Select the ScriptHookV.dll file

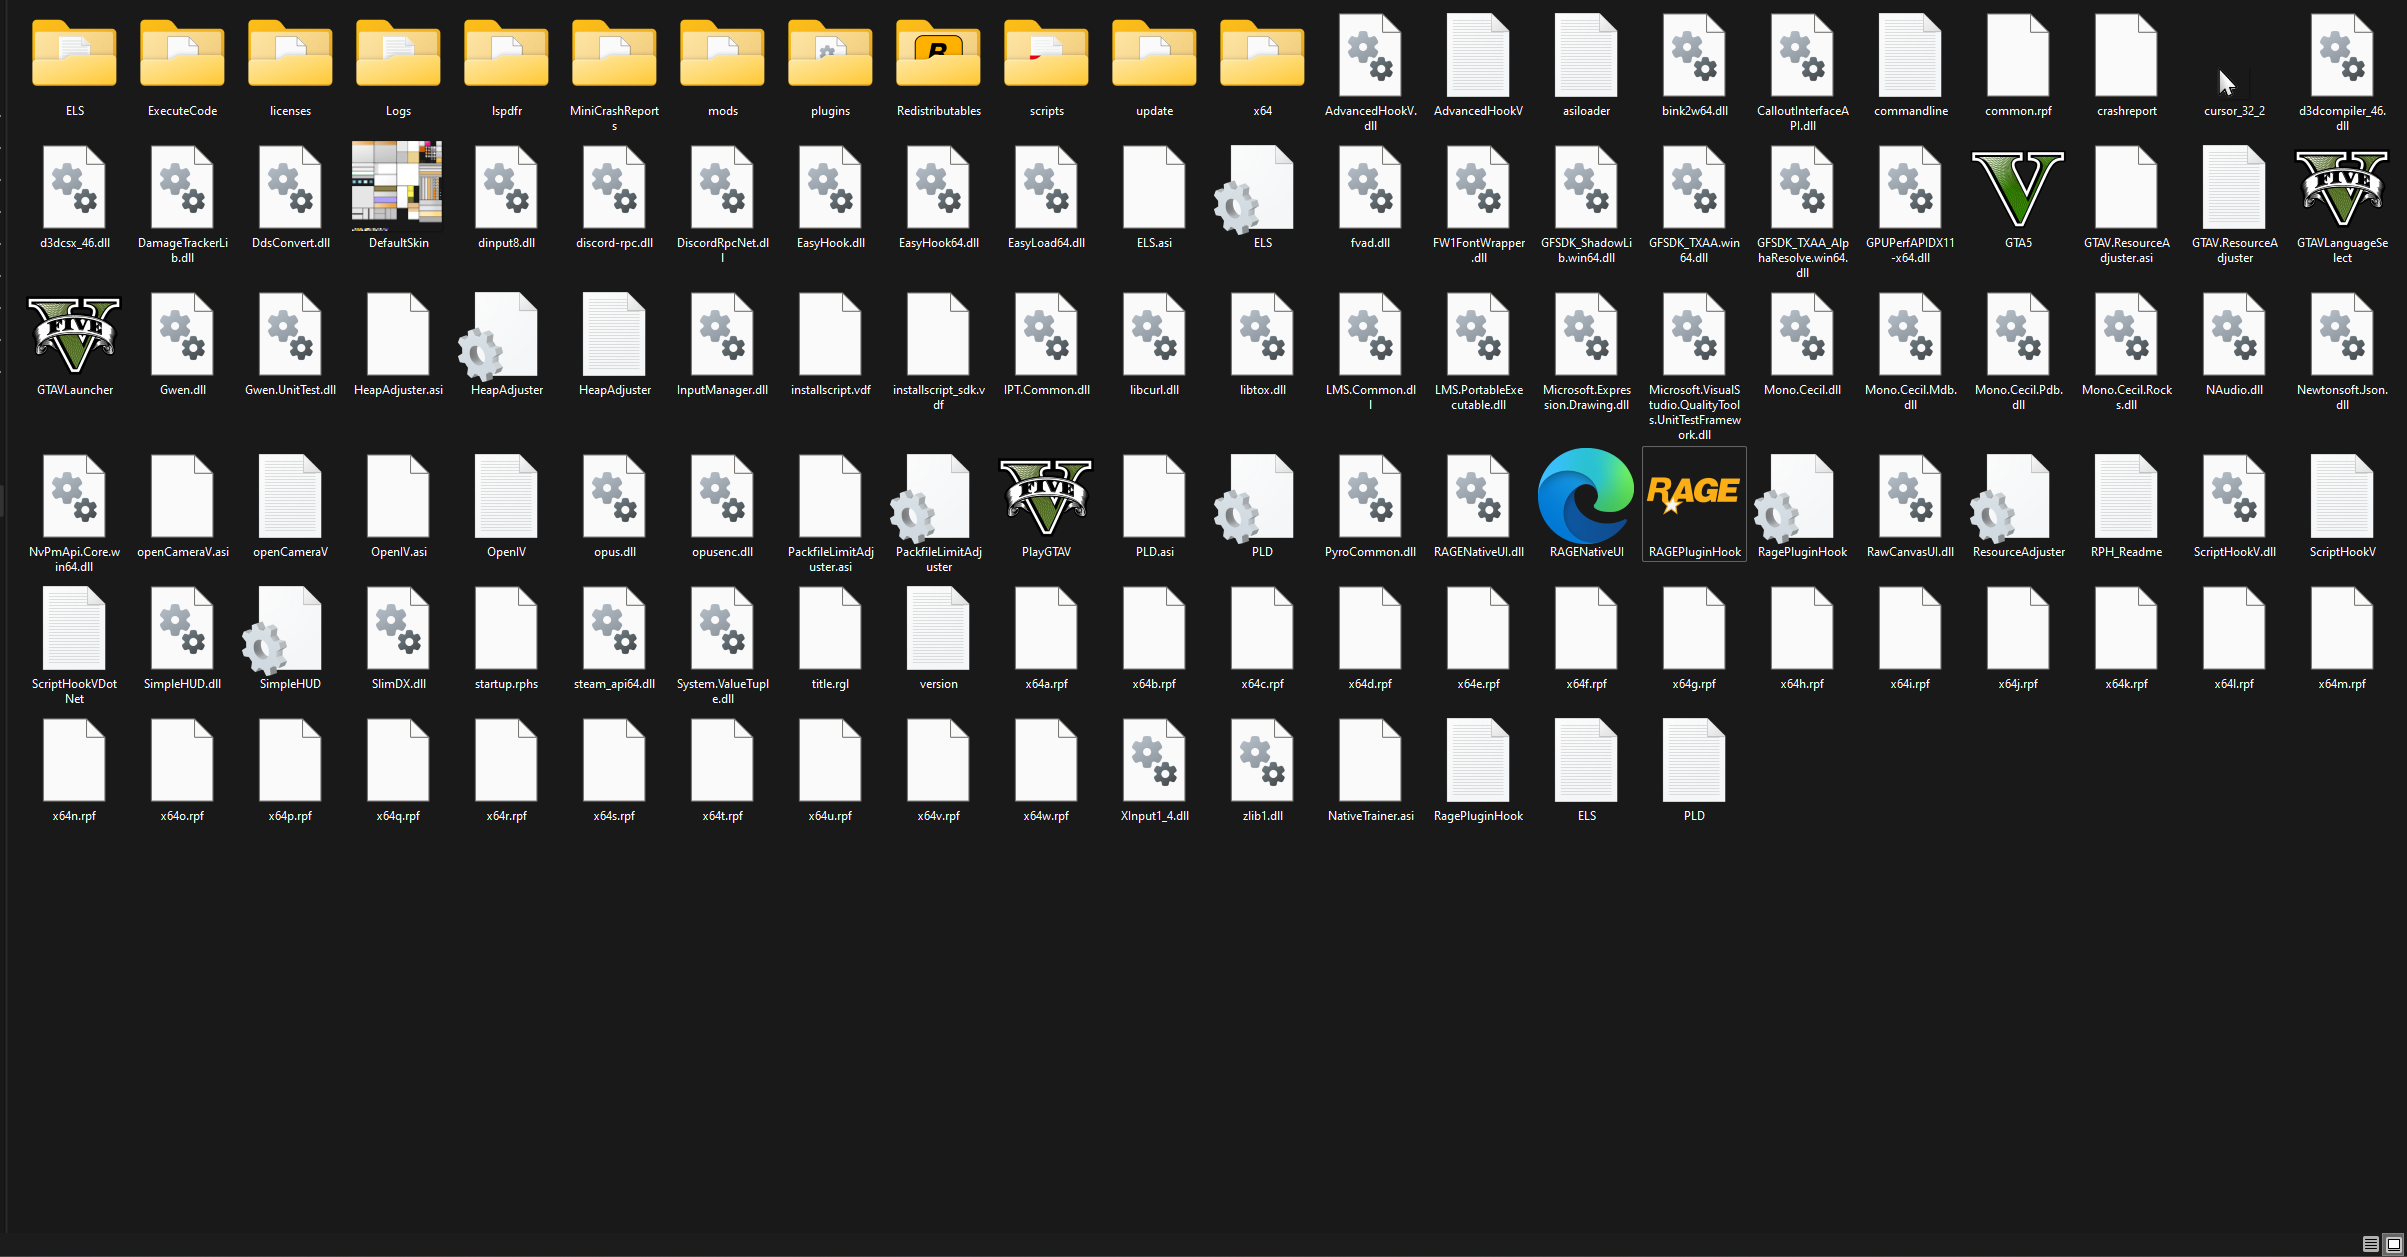[2234, 497]
